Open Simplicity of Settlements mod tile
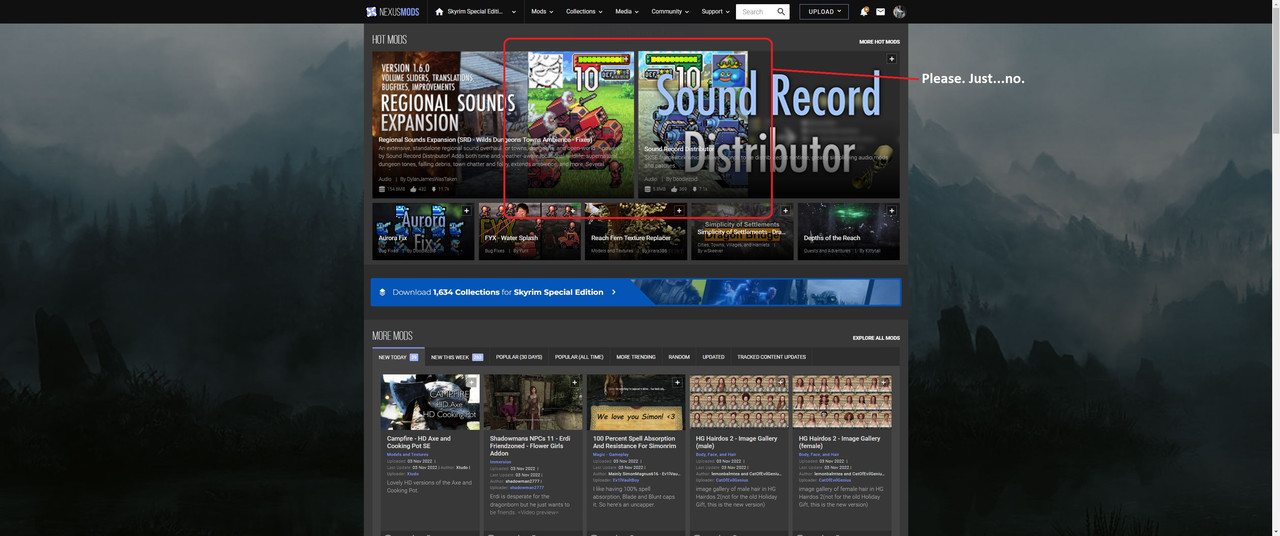The image size is (1280, 536). 742,231
